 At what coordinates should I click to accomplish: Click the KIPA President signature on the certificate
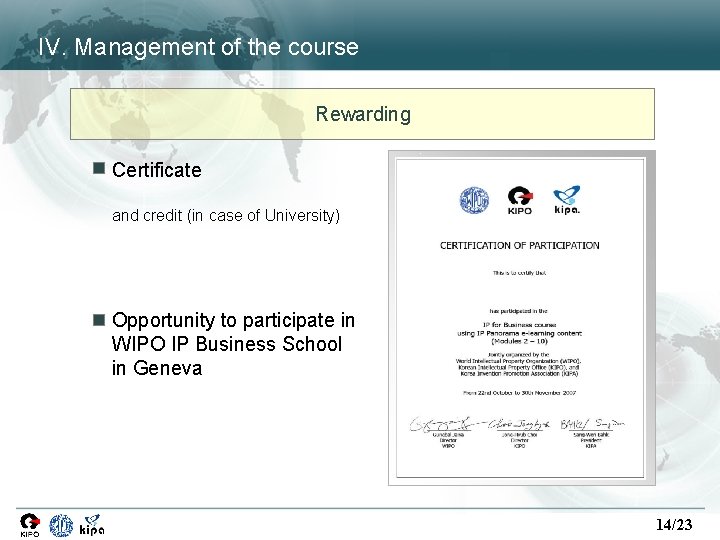[x=592, y=424]
